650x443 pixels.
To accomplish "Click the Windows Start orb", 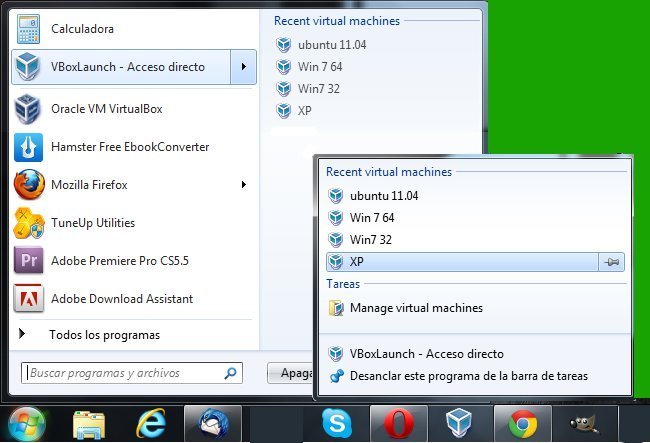I will [x=27, y=424].
